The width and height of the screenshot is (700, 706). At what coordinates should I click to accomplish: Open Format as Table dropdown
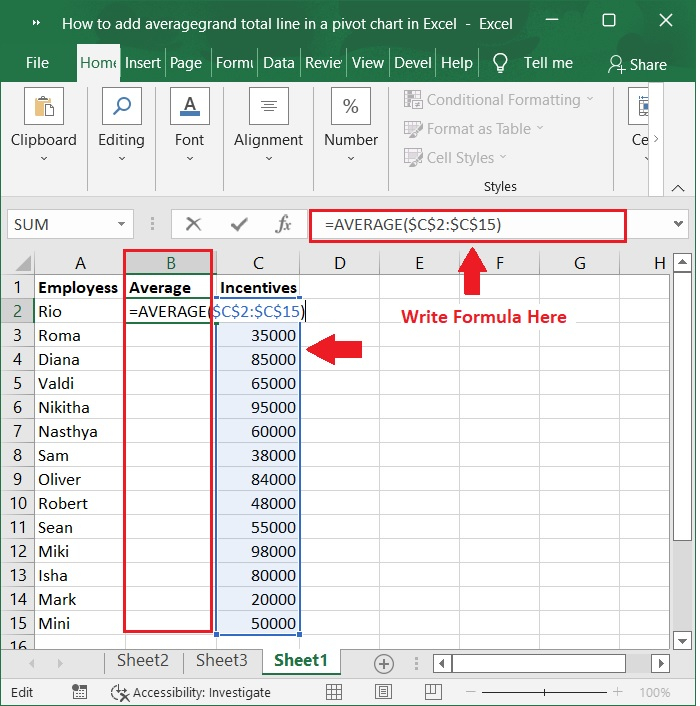click(474, 129)
